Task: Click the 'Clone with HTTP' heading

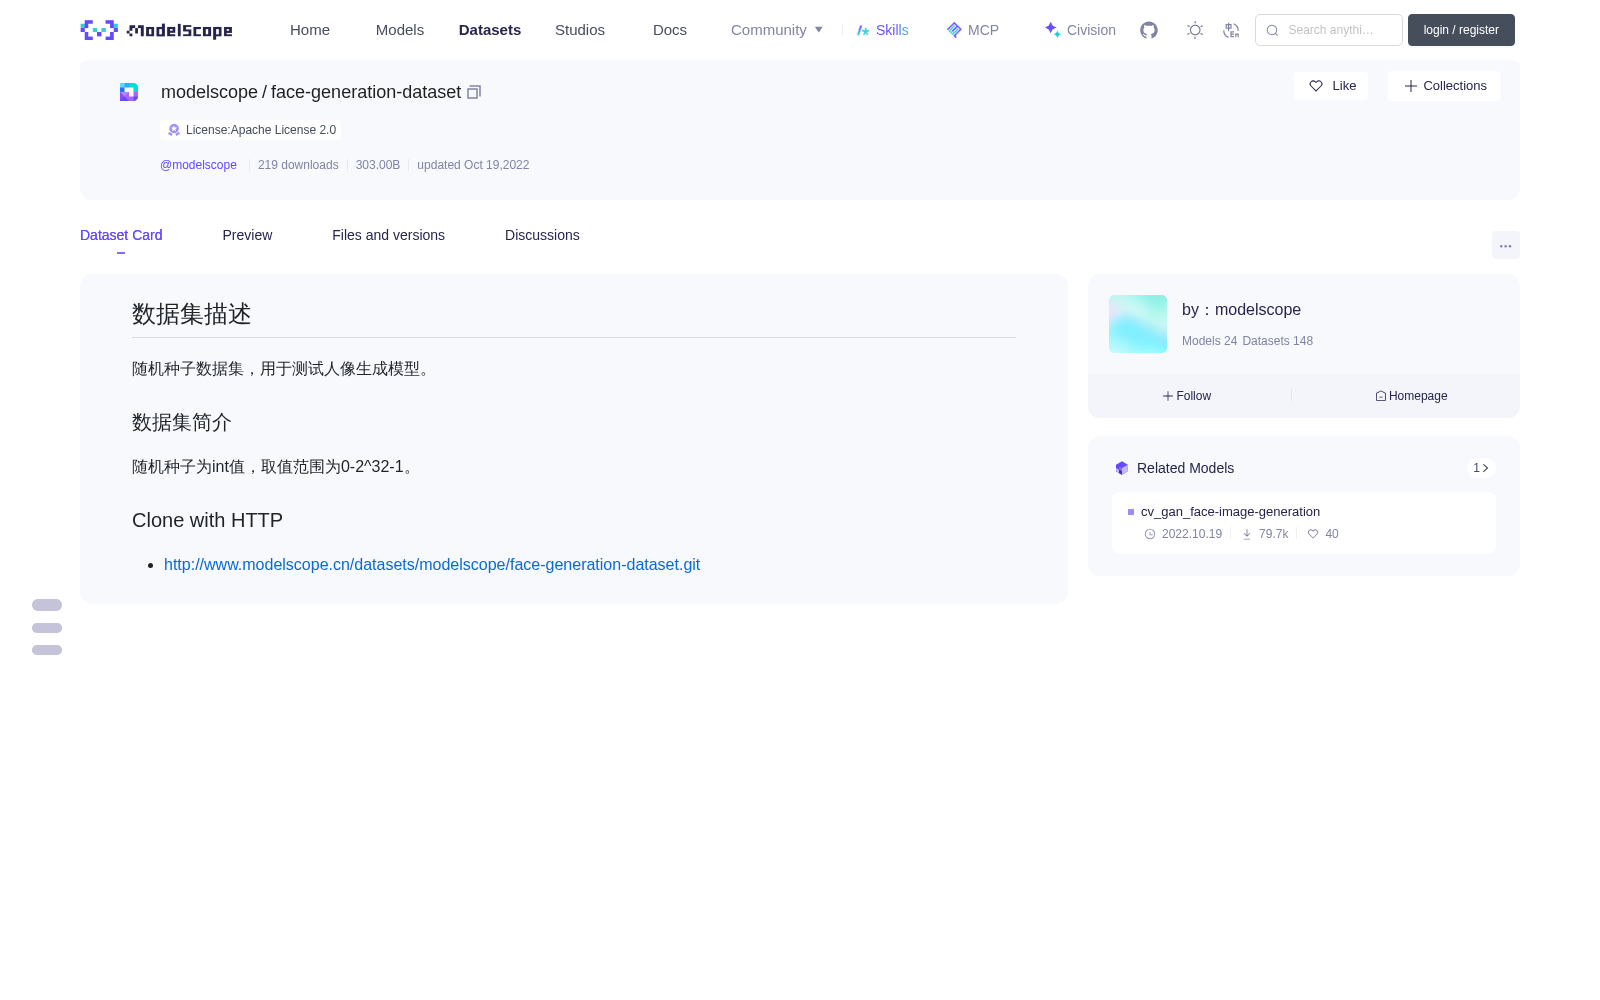Action: click(207, 520)
